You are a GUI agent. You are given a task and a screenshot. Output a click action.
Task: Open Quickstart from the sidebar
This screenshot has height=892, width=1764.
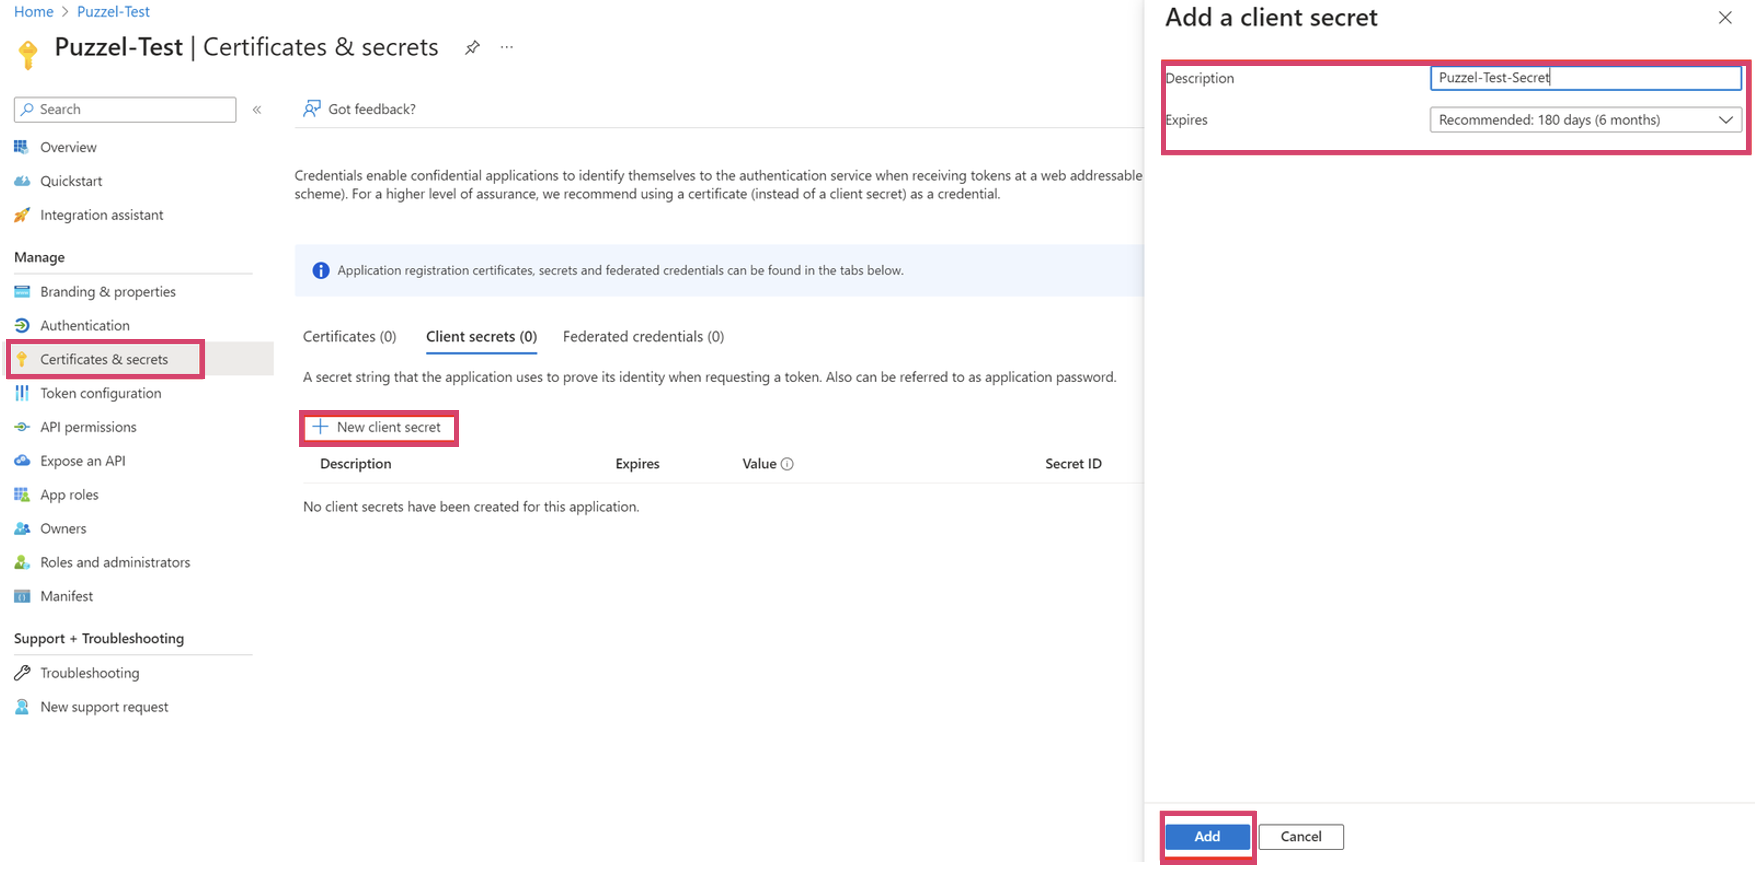71,181
